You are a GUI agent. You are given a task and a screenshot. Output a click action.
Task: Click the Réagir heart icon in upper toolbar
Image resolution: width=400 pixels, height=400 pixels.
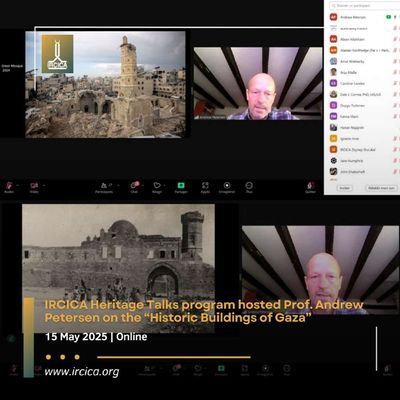click(x=157, y=185)
